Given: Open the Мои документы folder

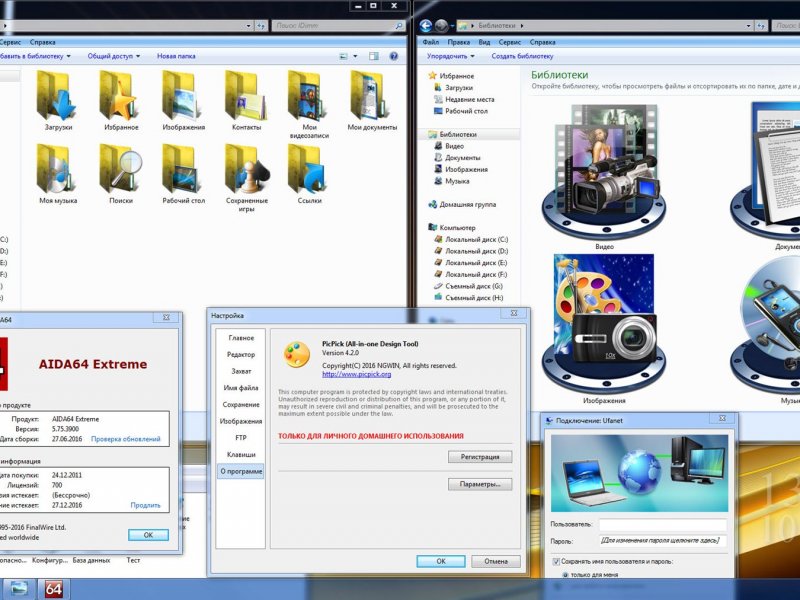Looking at the screenshot, I should [372, 101].
